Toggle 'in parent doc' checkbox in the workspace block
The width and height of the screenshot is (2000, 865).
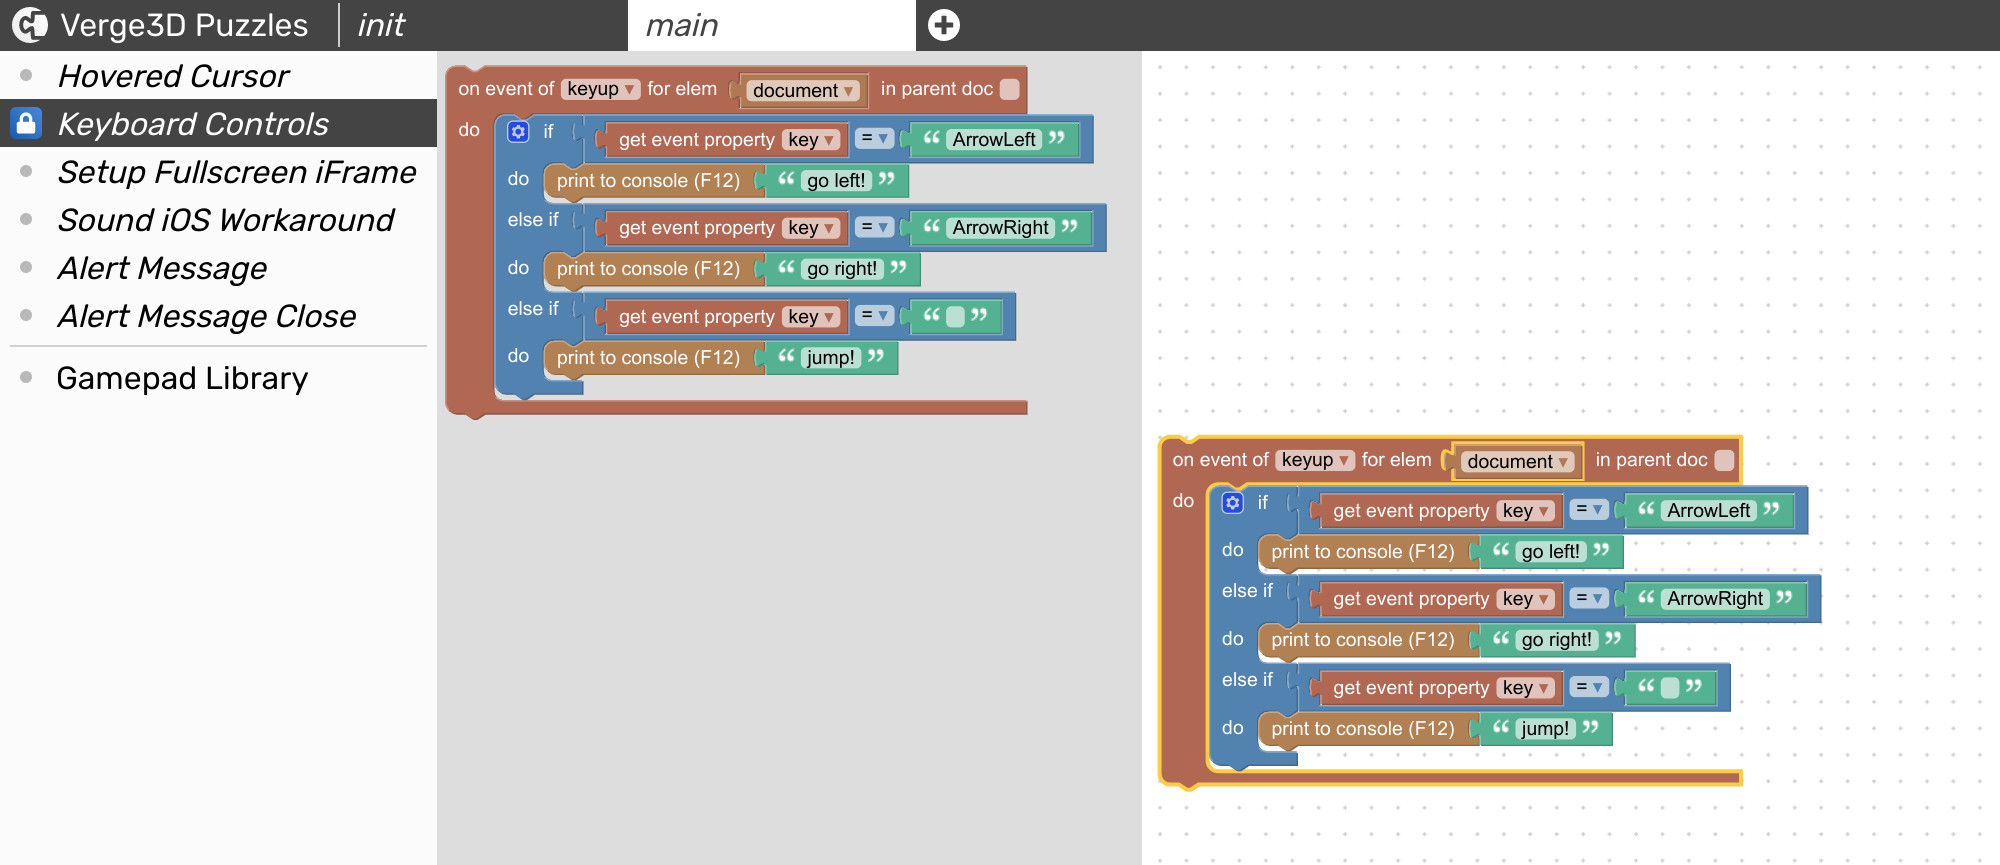click(x=1724, y=460)
